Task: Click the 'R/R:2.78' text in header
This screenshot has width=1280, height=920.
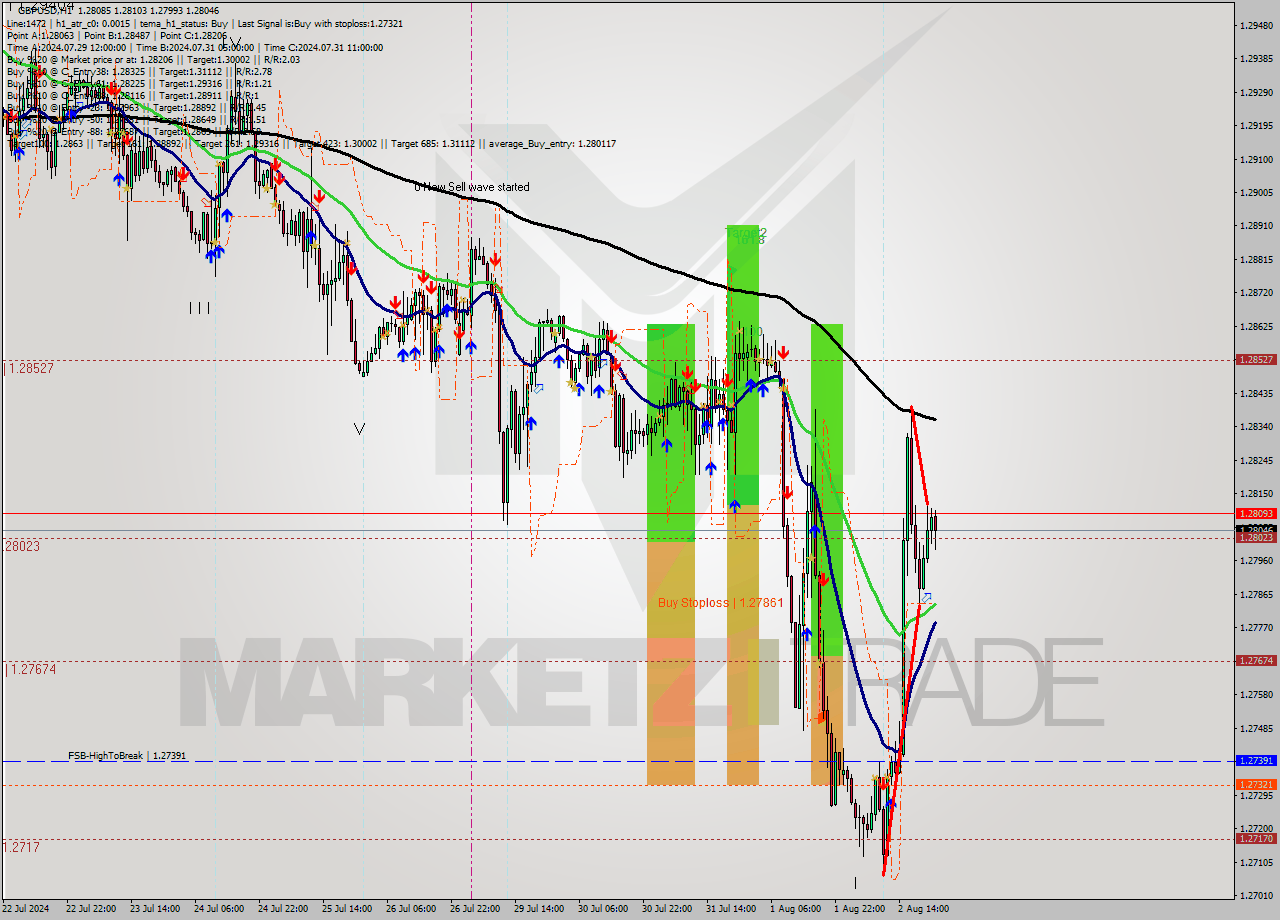Action: point(254,72)
